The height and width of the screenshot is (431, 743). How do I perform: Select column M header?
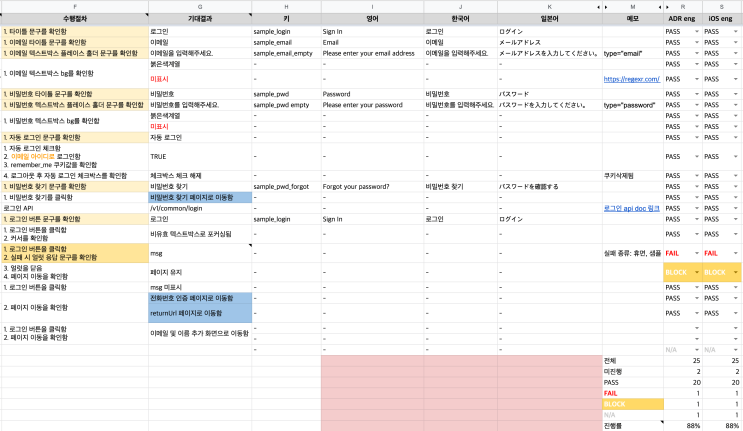click(633, 7)
